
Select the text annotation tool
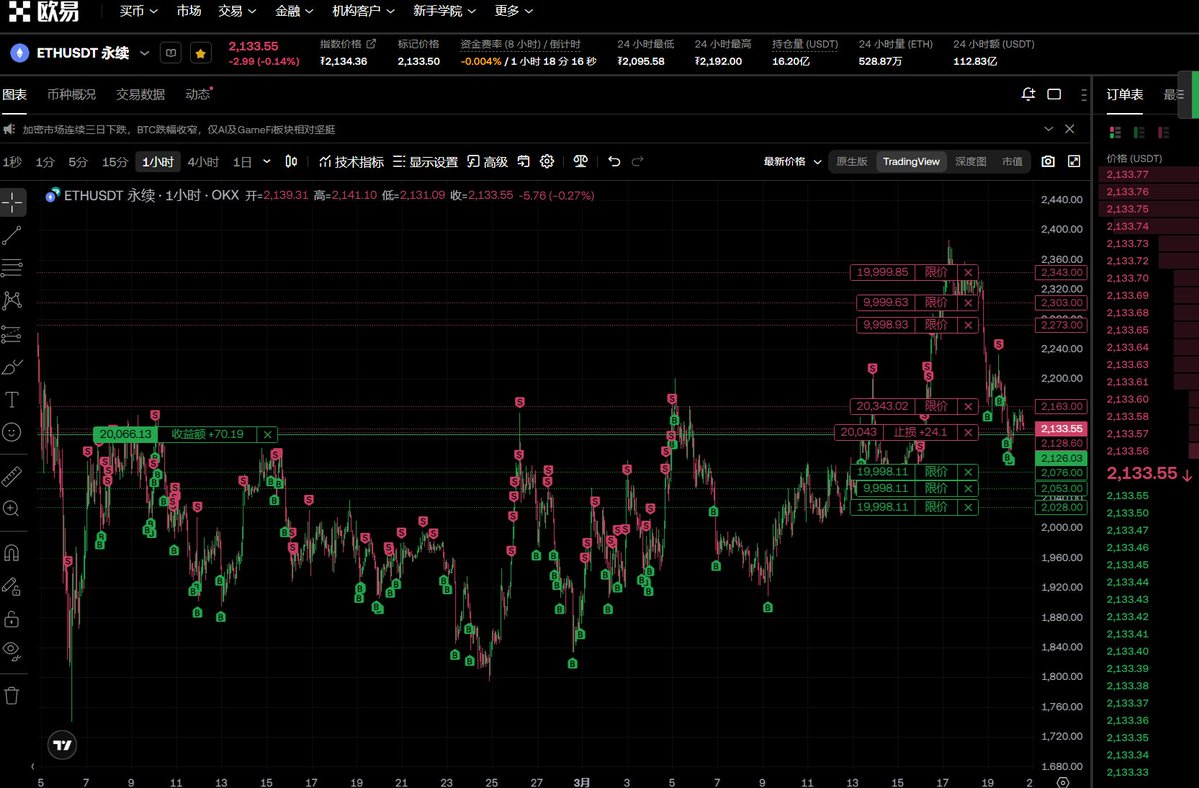(x=12, y=400)
